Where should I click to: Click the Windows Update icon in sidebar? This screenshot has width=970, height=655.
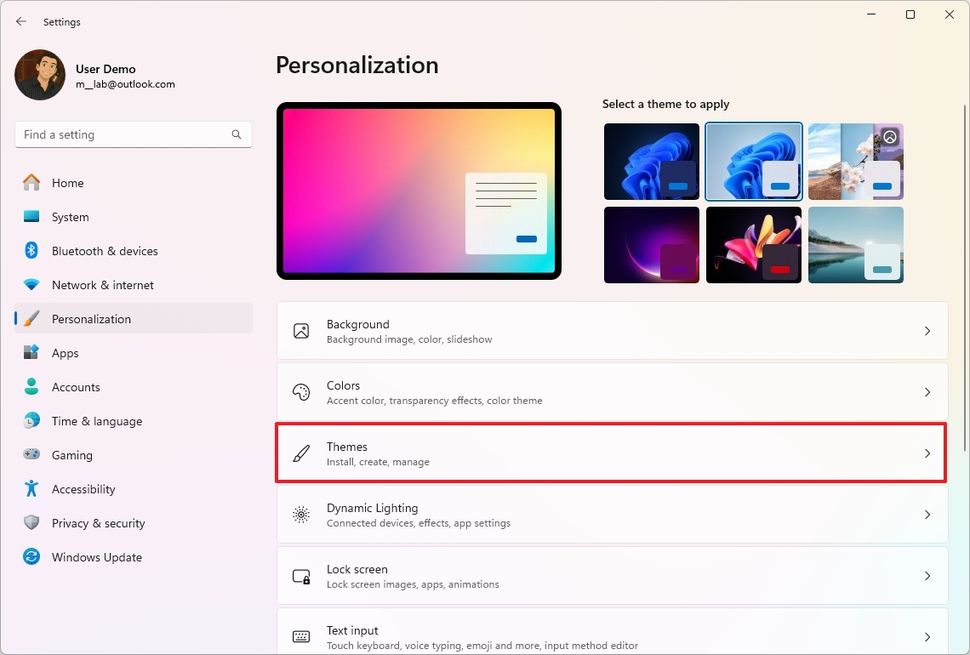29,557
